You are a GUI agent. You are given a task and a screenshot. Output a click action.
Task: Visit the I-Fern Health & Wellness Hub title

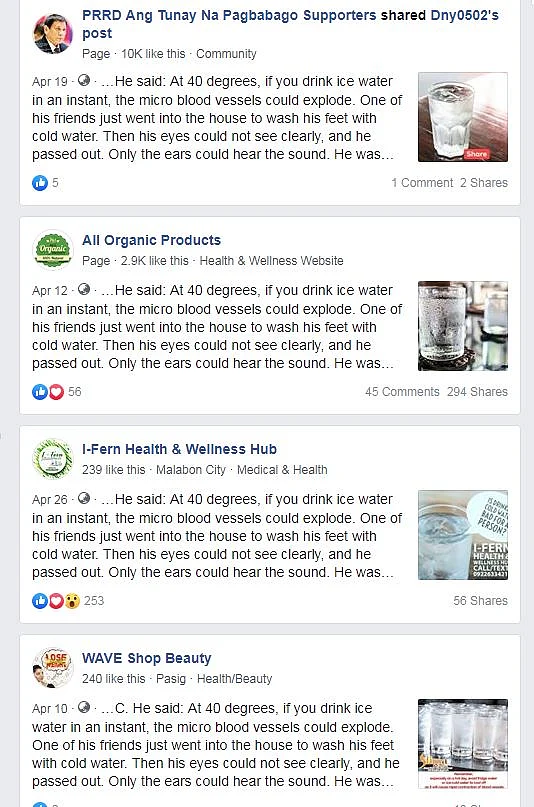pyautogui.click(x=180, y=449)
